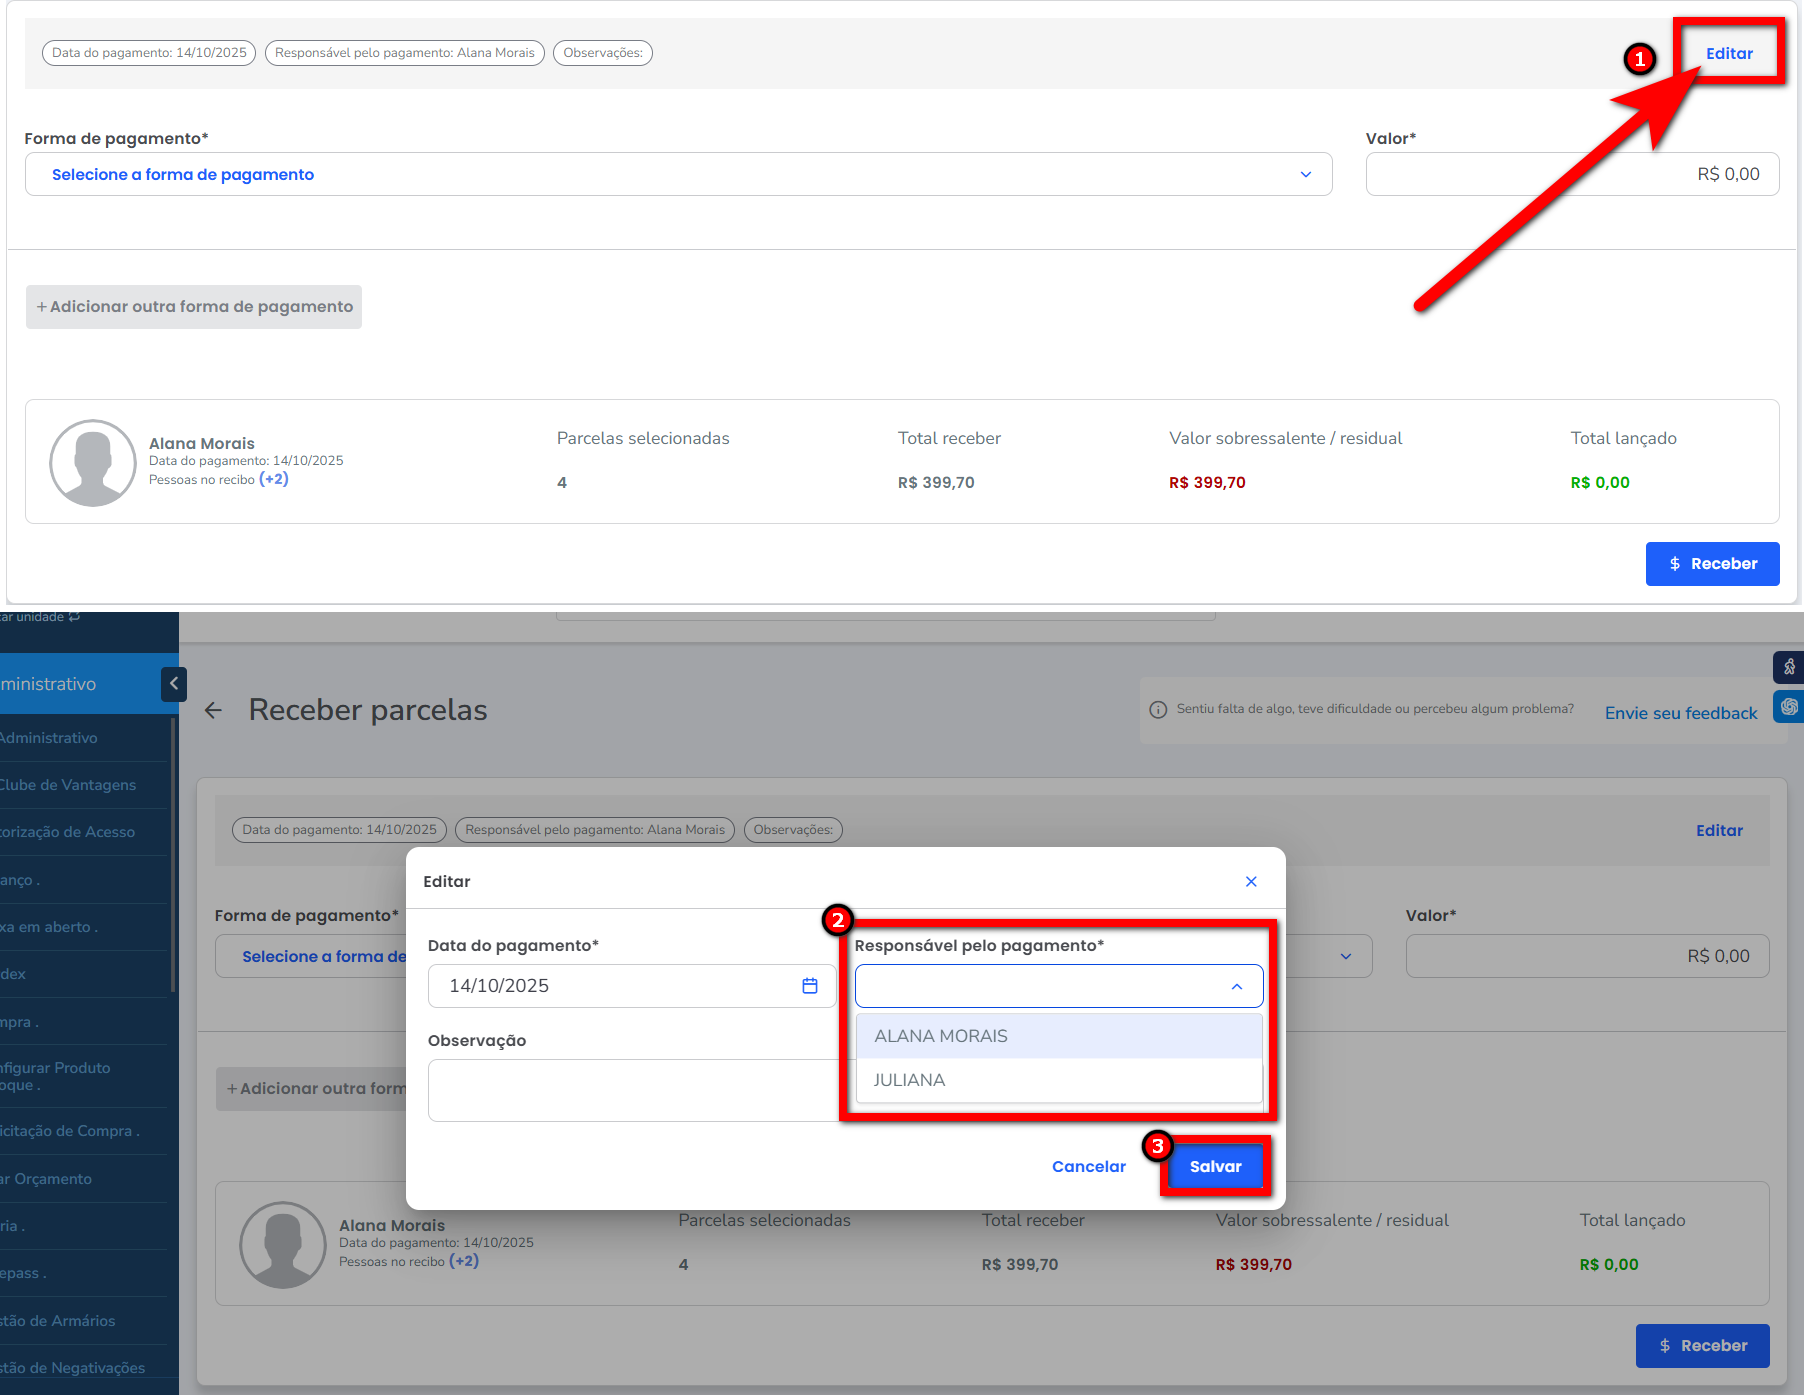Collapse the Responsável pelo pagamento dropdown
This screenshot has height=1395, width=1804.
click(1236, 986)
